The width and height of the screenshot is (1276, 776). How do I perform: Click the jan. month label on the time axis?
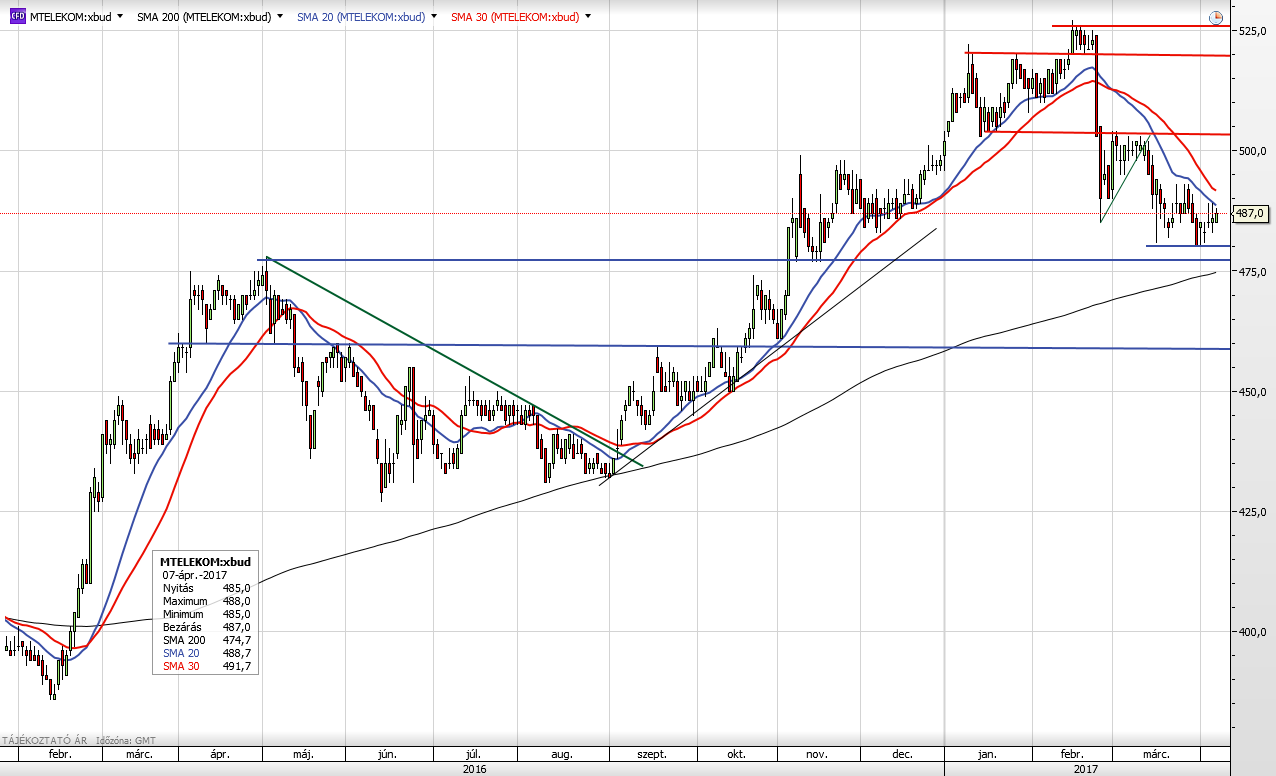[986, 755]
